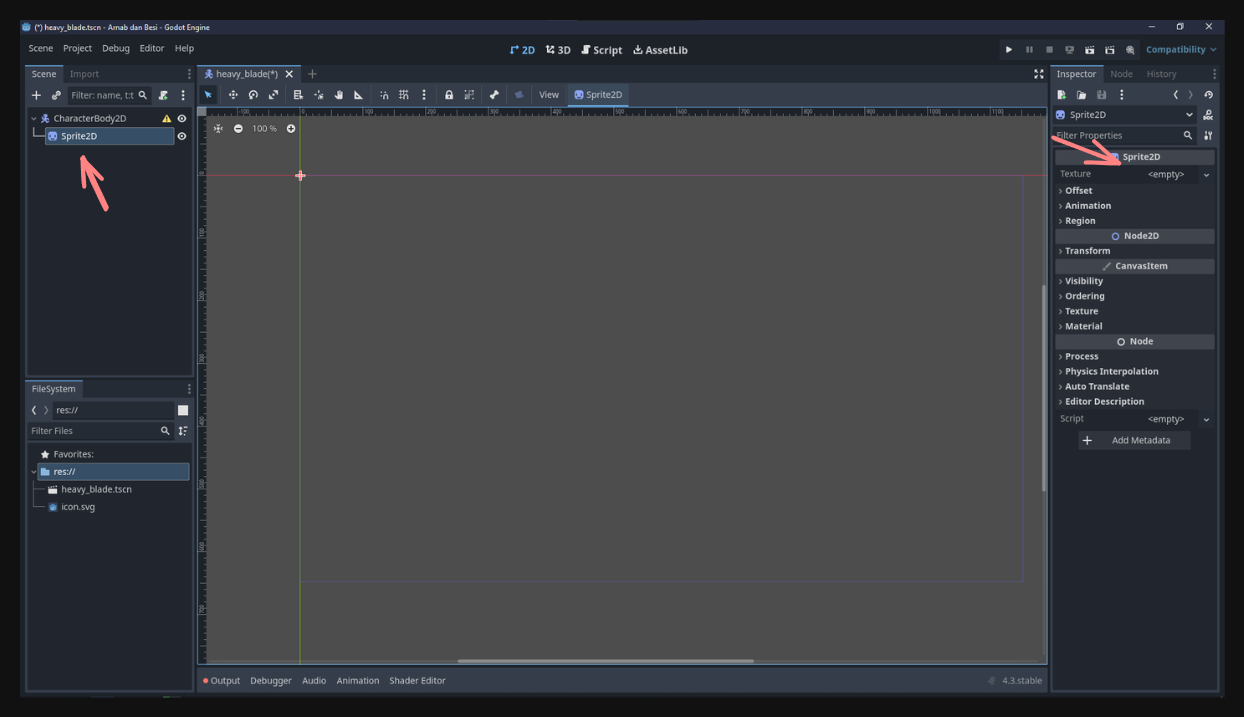
Task: Open the Shader Editor bottom panel
Action: [x=417, y=681]
